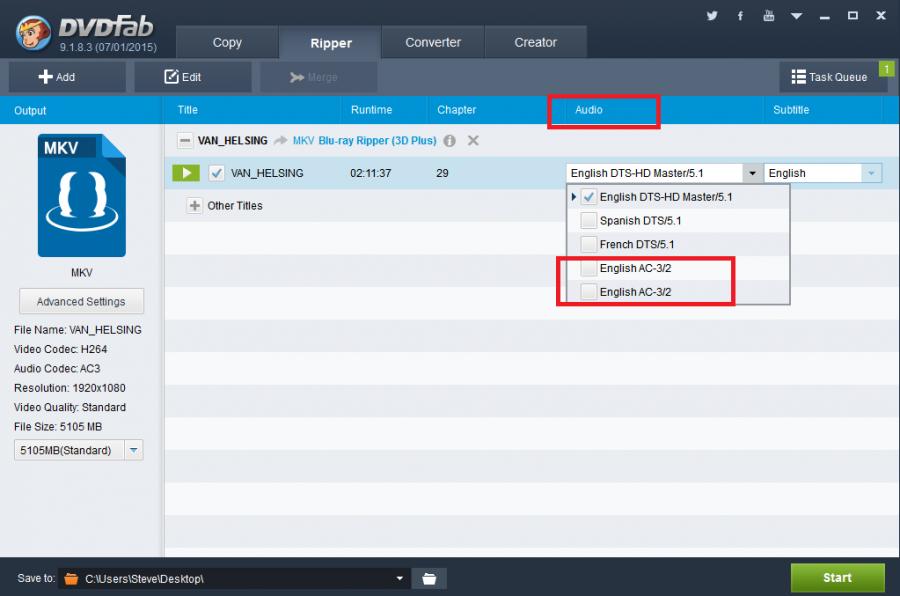Remove VAN_HELSING task with X icon
Image resolution: width=900 pixels, height=596 pixels.
(x=473, y=141)
